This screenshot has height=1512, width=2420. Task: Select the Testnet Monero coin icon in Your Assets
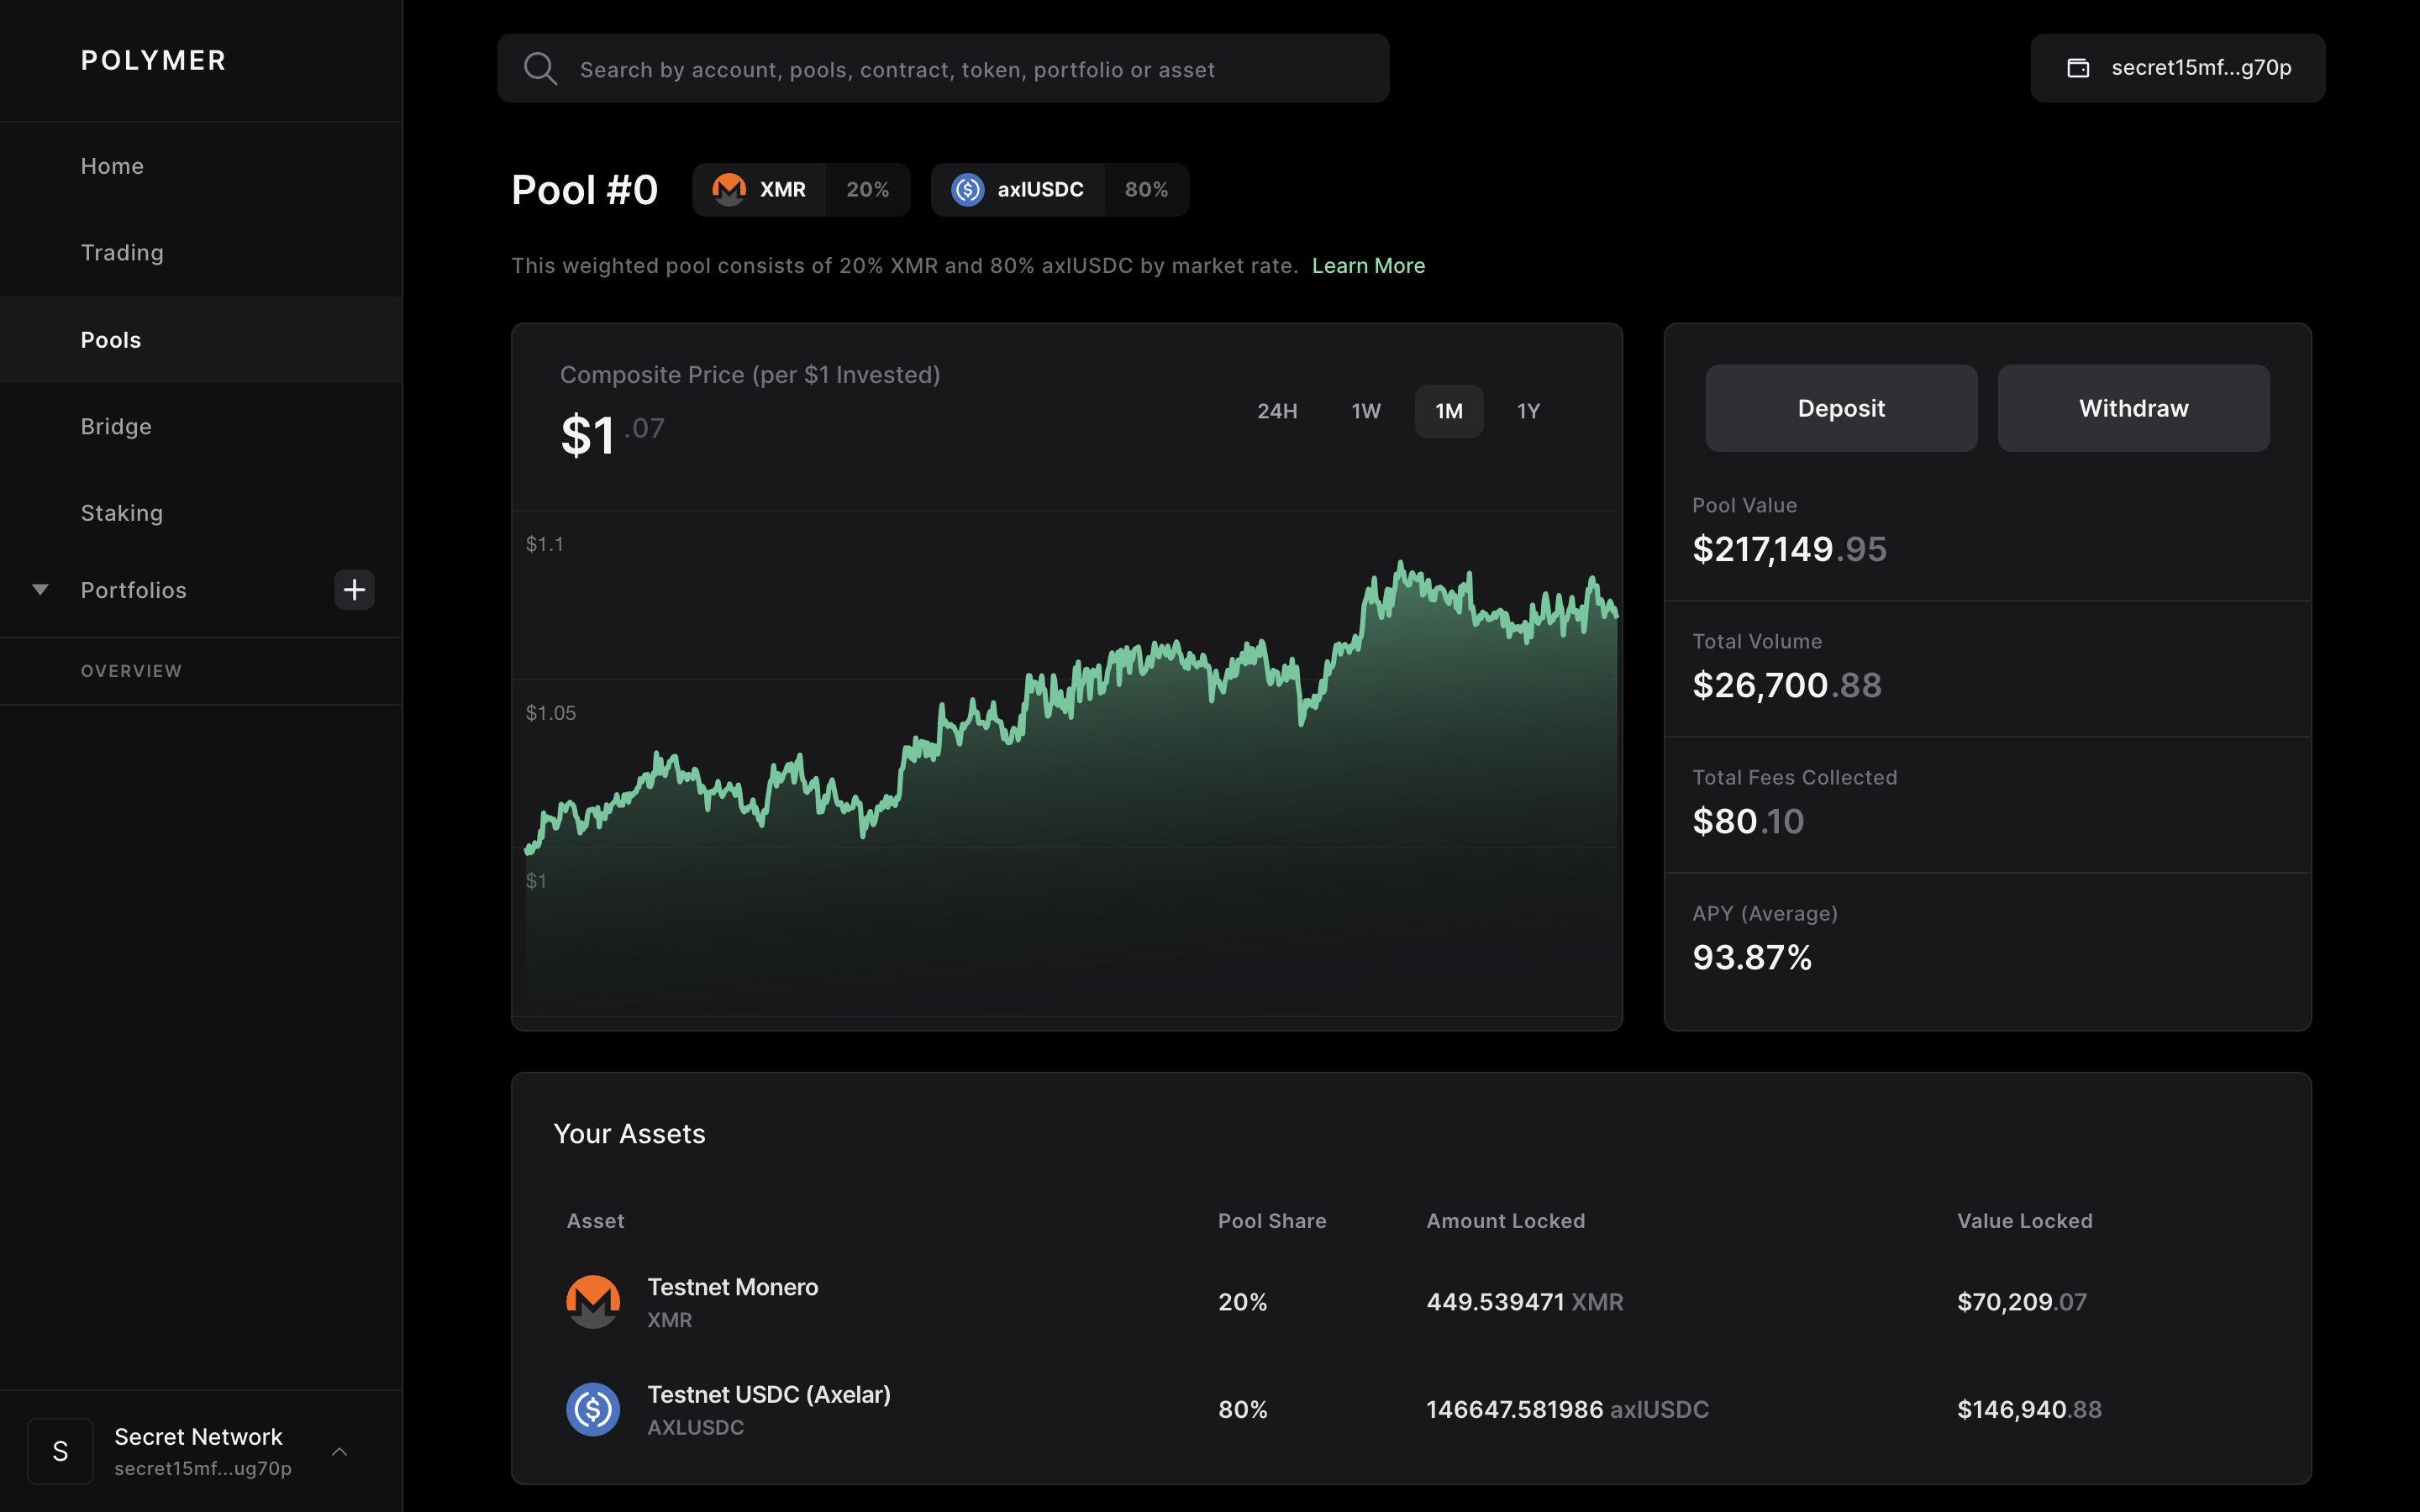coord(594,1301)
